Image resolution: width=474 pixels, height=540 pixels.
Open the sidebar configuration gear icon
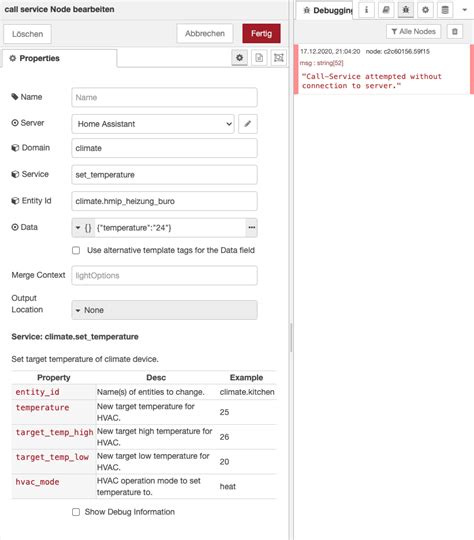coord(425,10)
